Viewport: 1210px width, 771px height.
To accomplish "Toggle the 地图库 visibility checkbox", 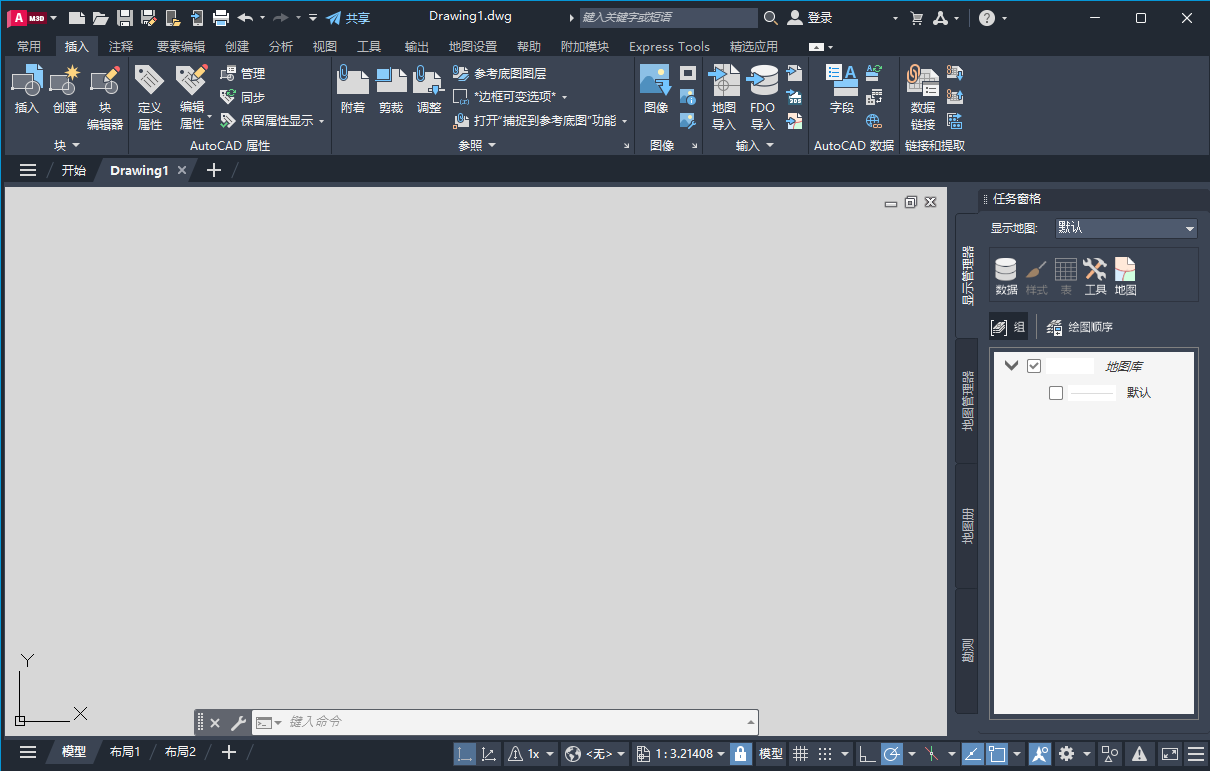I will [1034, 365].
